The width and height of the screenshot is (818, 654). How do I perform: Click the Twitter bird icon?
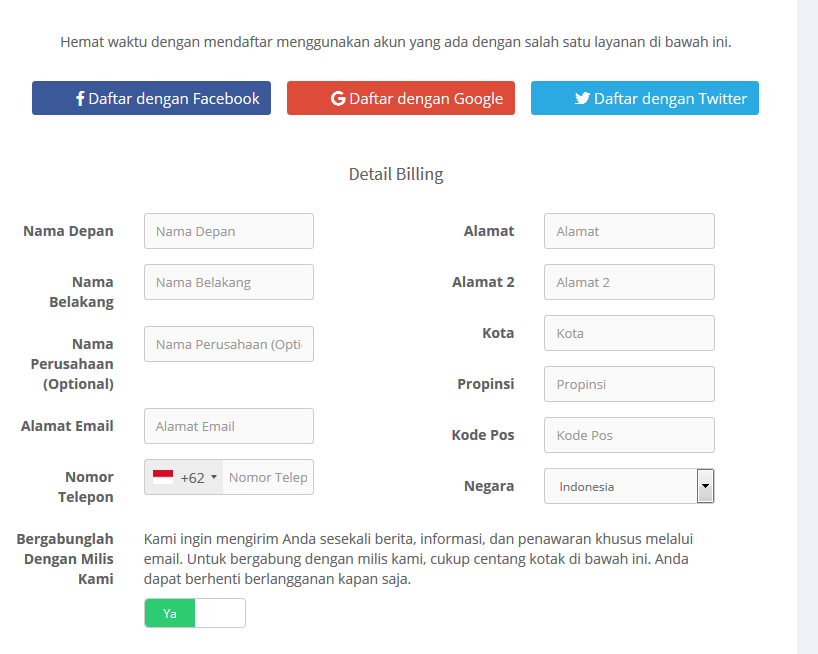coord(582,98)
